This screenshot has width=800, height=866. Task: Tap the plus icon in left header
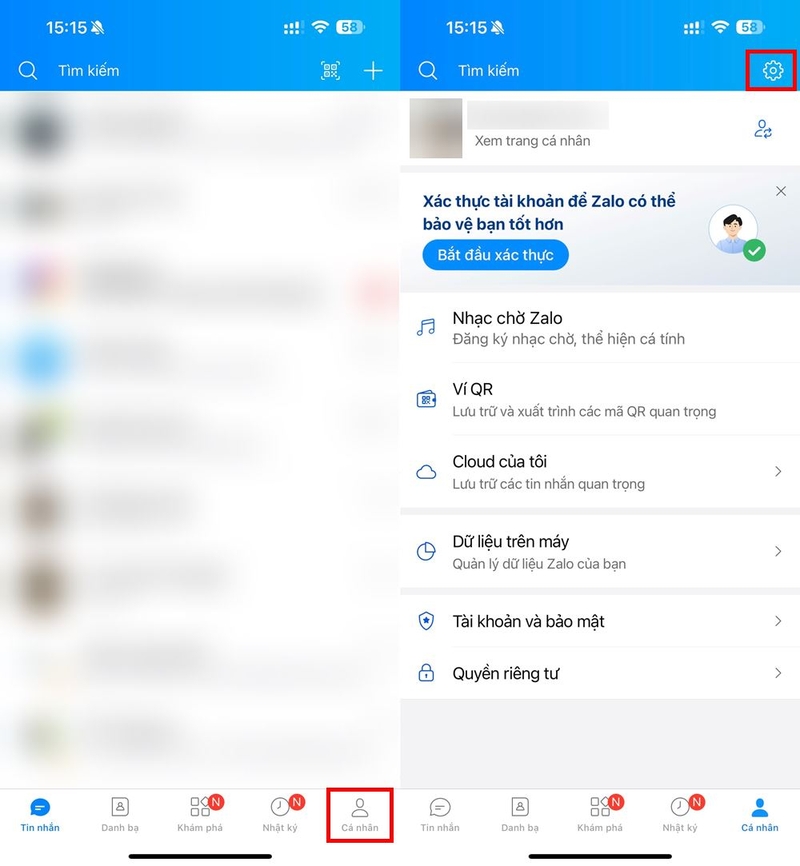[373, 70]
